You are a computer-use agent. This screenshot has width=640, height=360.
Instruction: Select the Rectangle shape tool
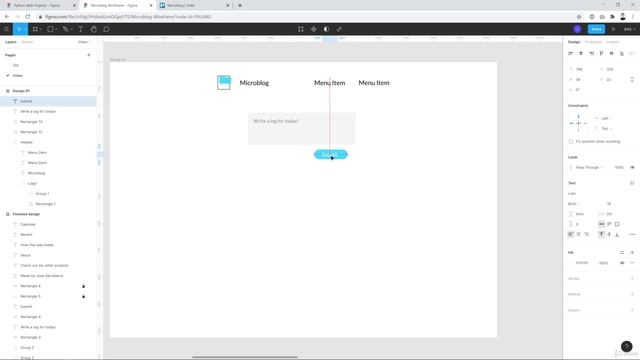pos(50,29)
